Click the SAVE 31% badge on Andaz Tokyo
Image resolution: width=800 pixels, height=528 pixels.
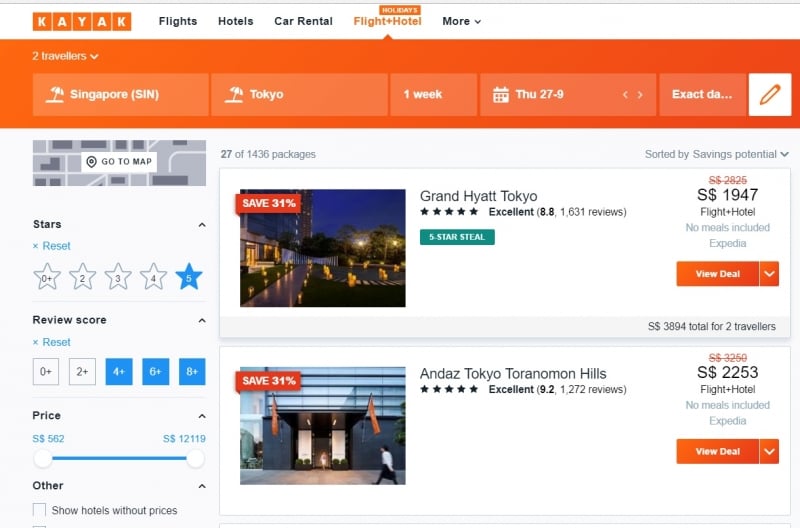268,381
